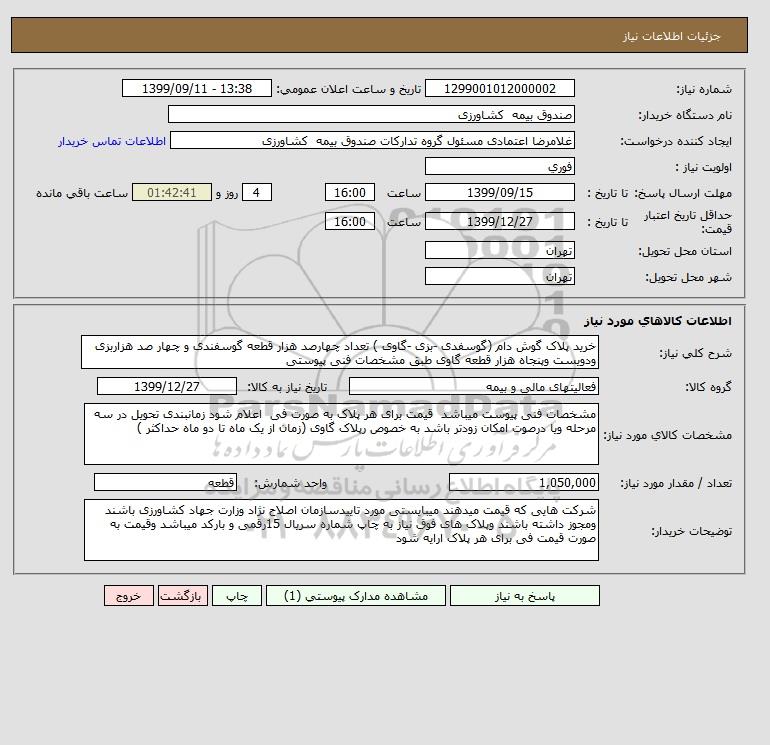Viewport: 770px width, 745px height.
Task: Click delivery city field تهران
Action: tap(499, 276)
